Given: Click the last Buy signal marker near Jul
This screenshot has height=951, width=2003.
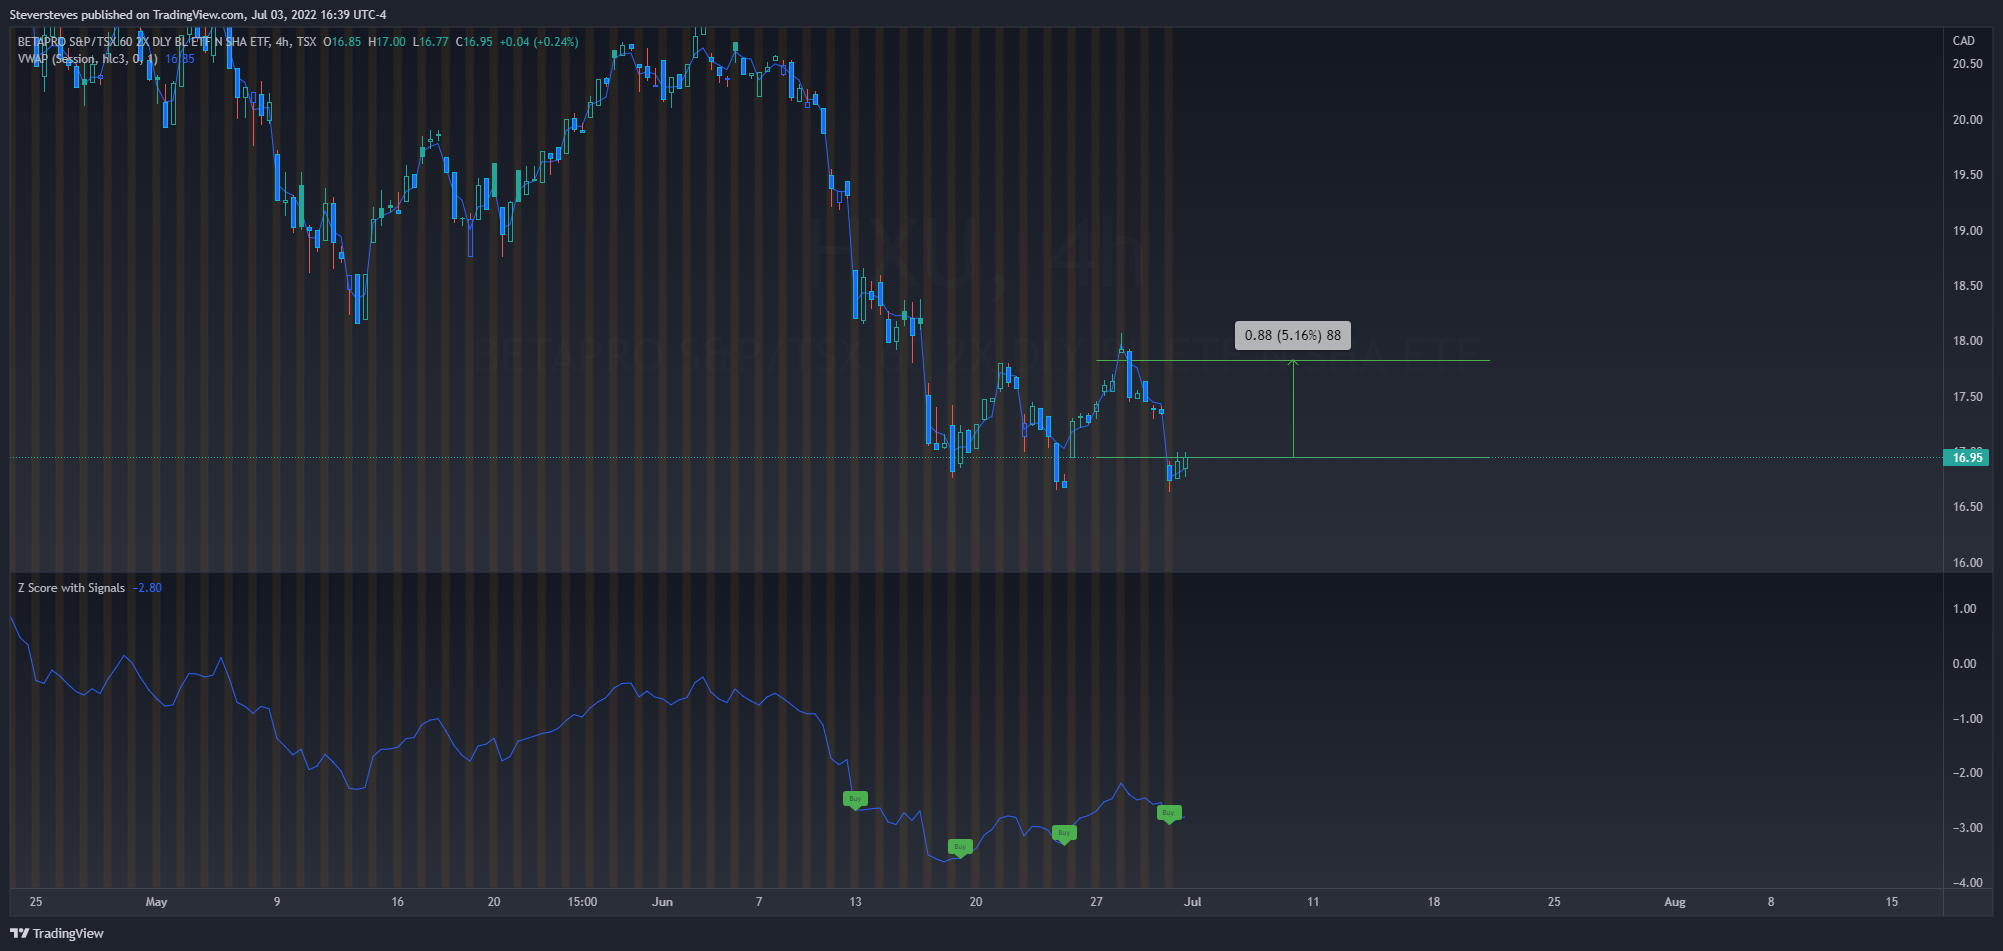Looking at the screenshot, I should tap(1169, 813).
